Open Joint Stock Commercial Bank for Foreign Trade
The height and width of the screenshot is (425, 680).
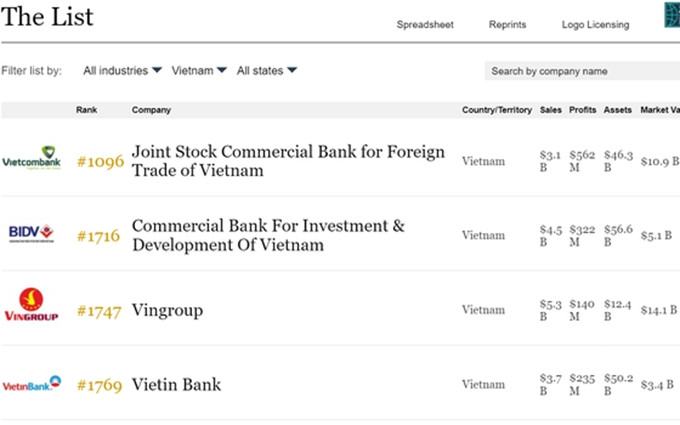288,161
